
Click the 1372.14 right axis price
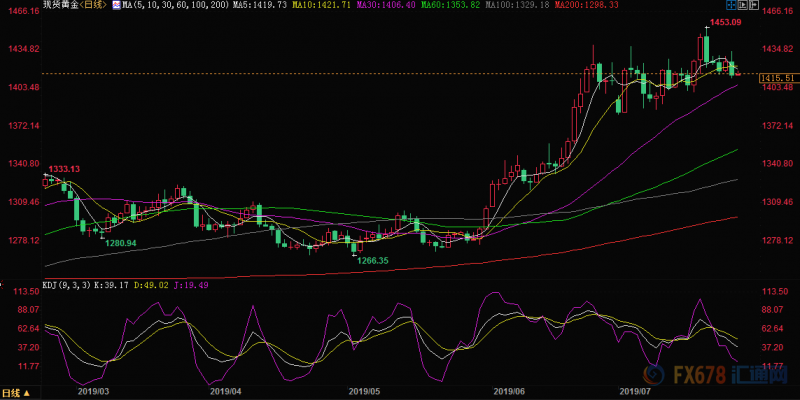point(777,125)
